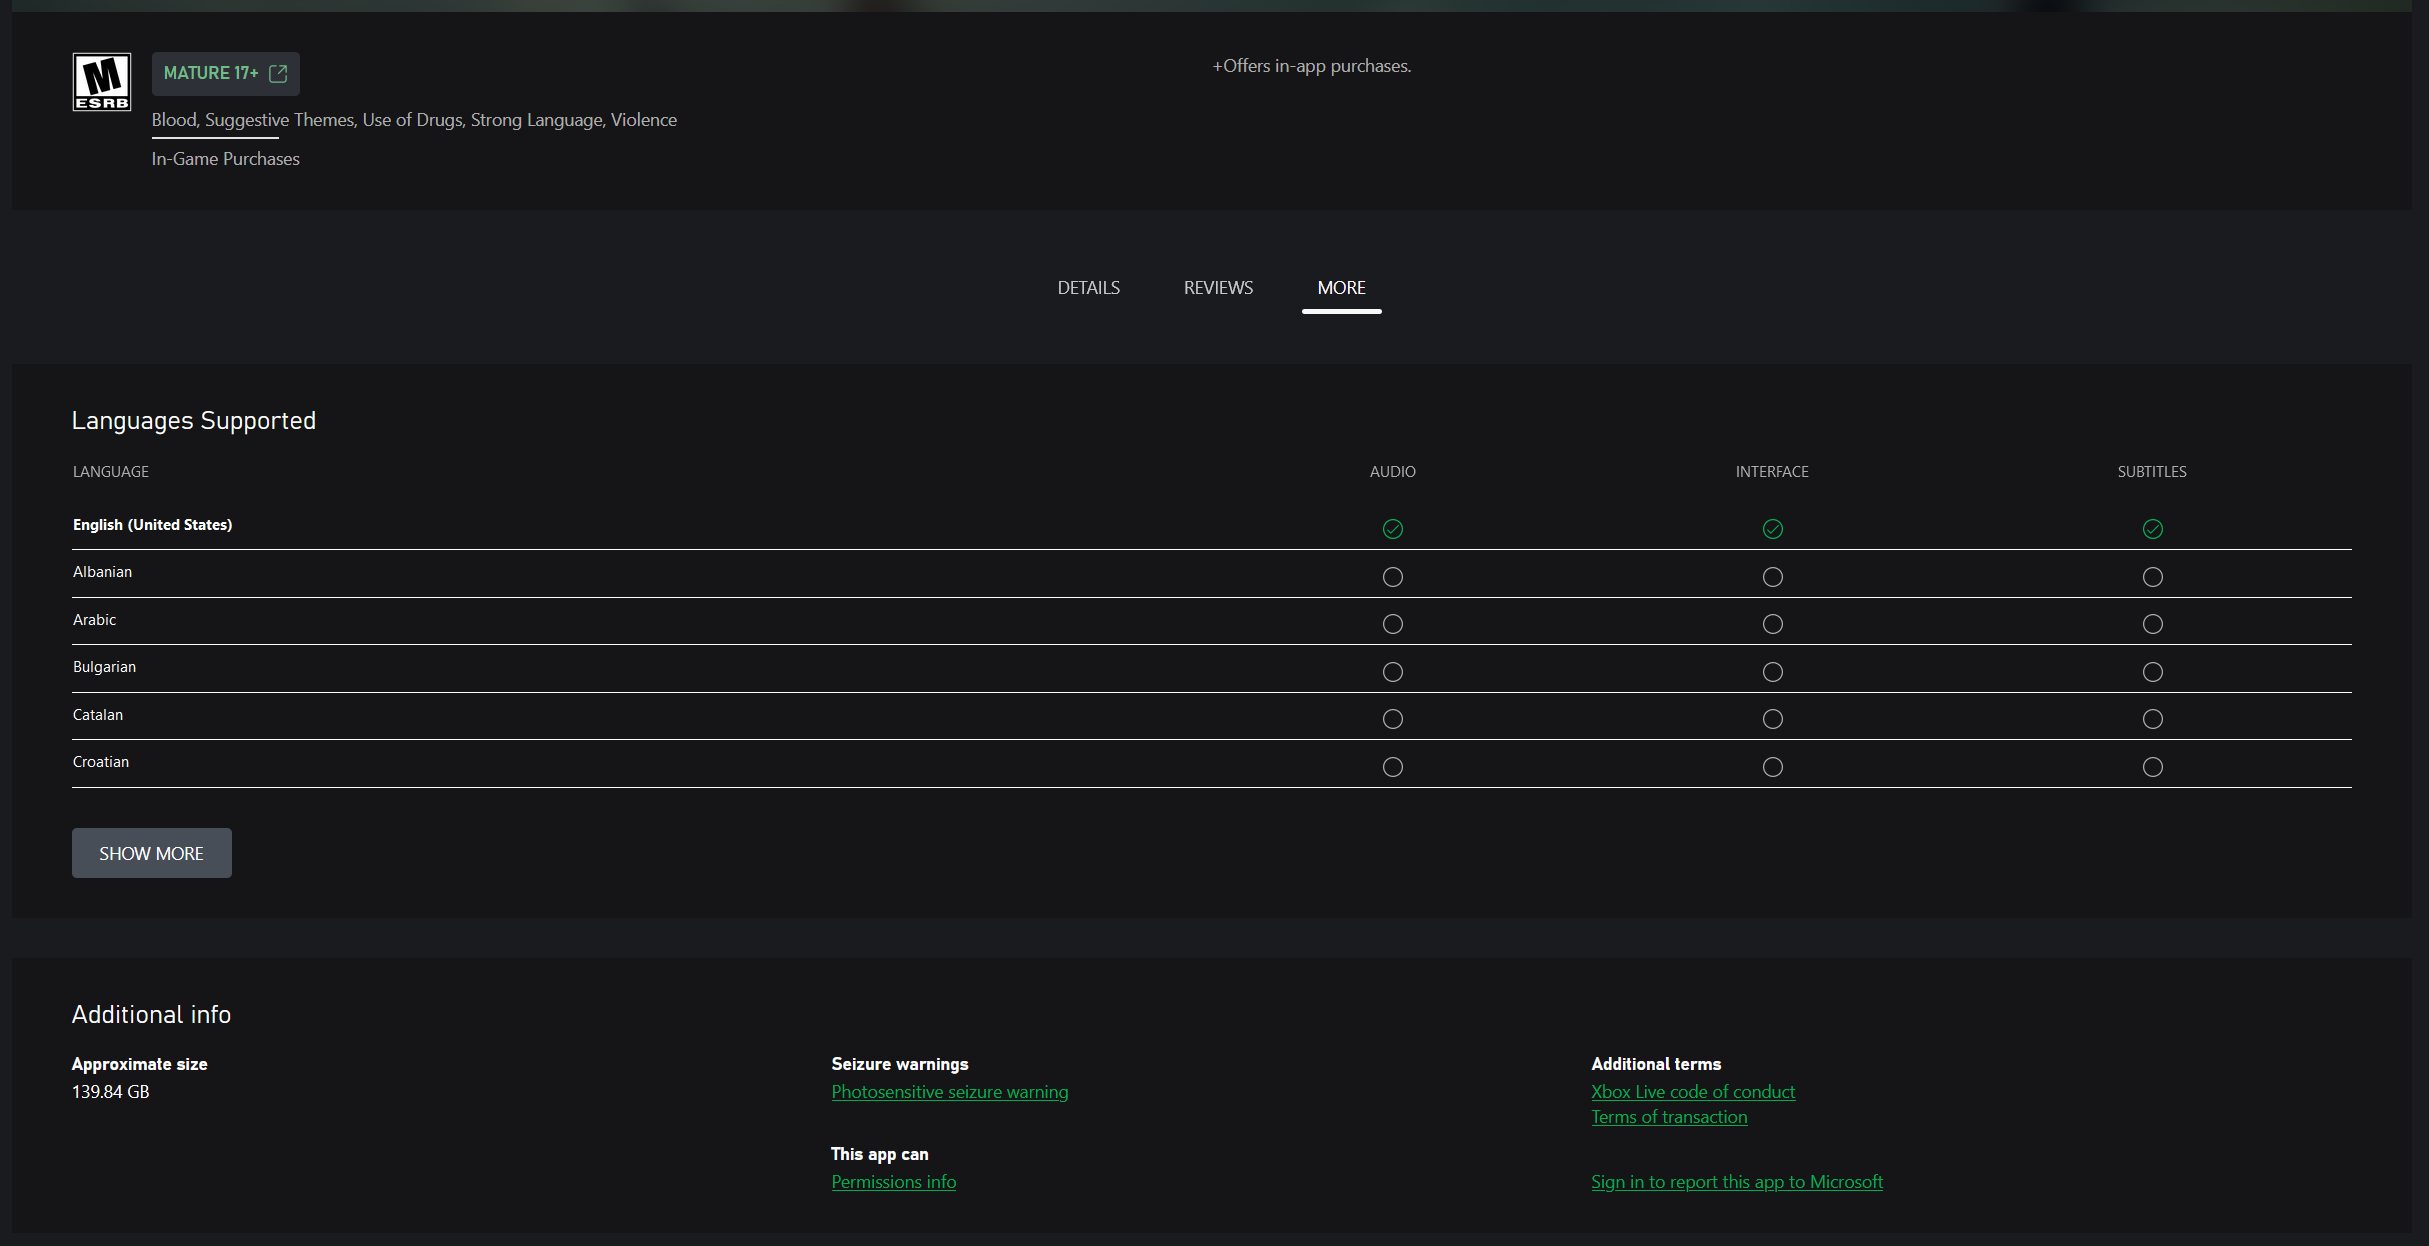Click Albanian audio support circle
The image size is (2429, 1246).
pos(1392,577)
